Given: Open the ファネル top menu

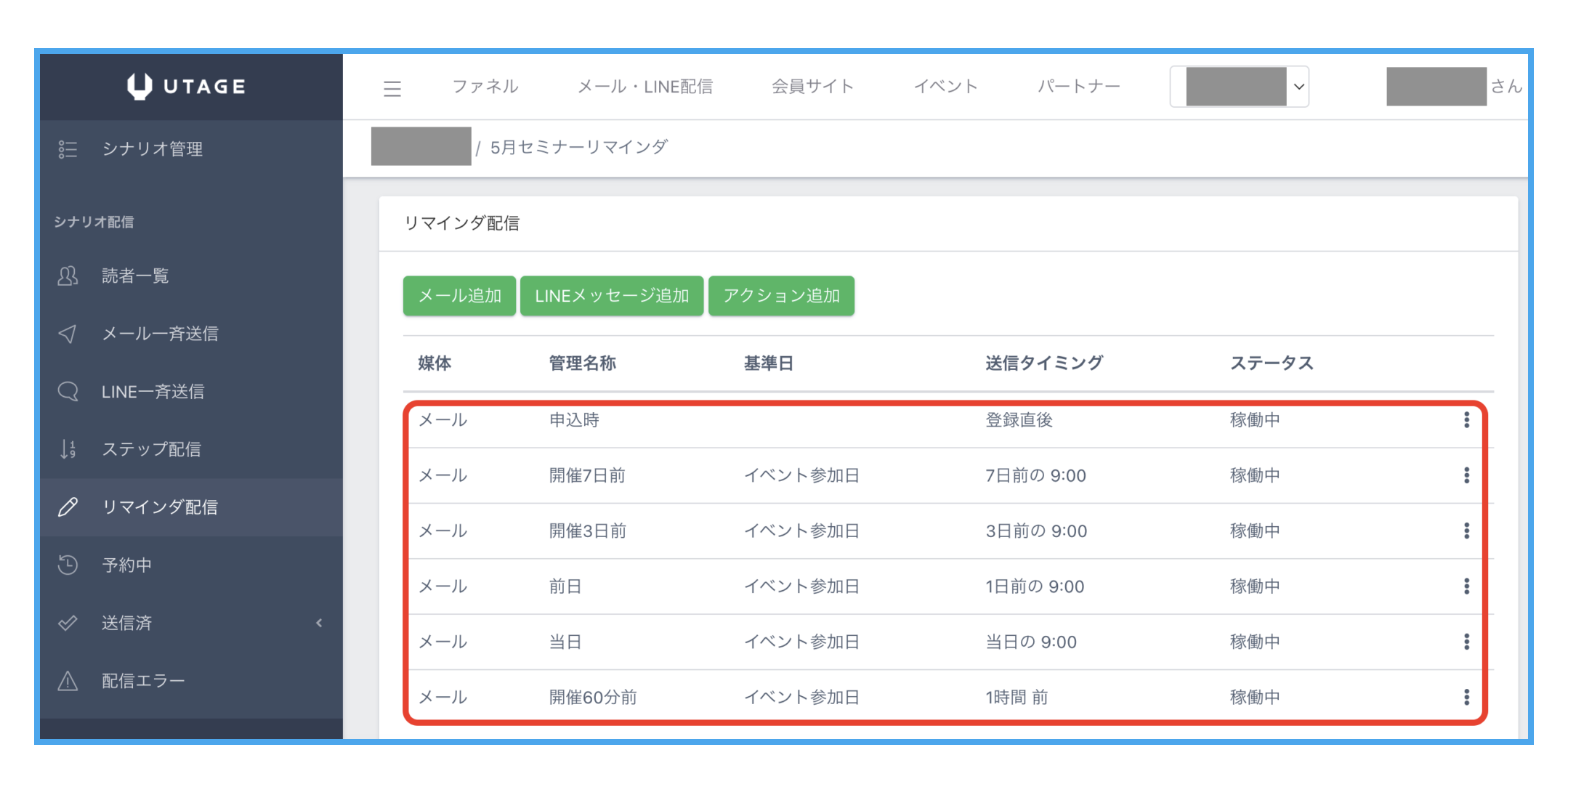Looking at the screenshot, I should pos(485,87).
